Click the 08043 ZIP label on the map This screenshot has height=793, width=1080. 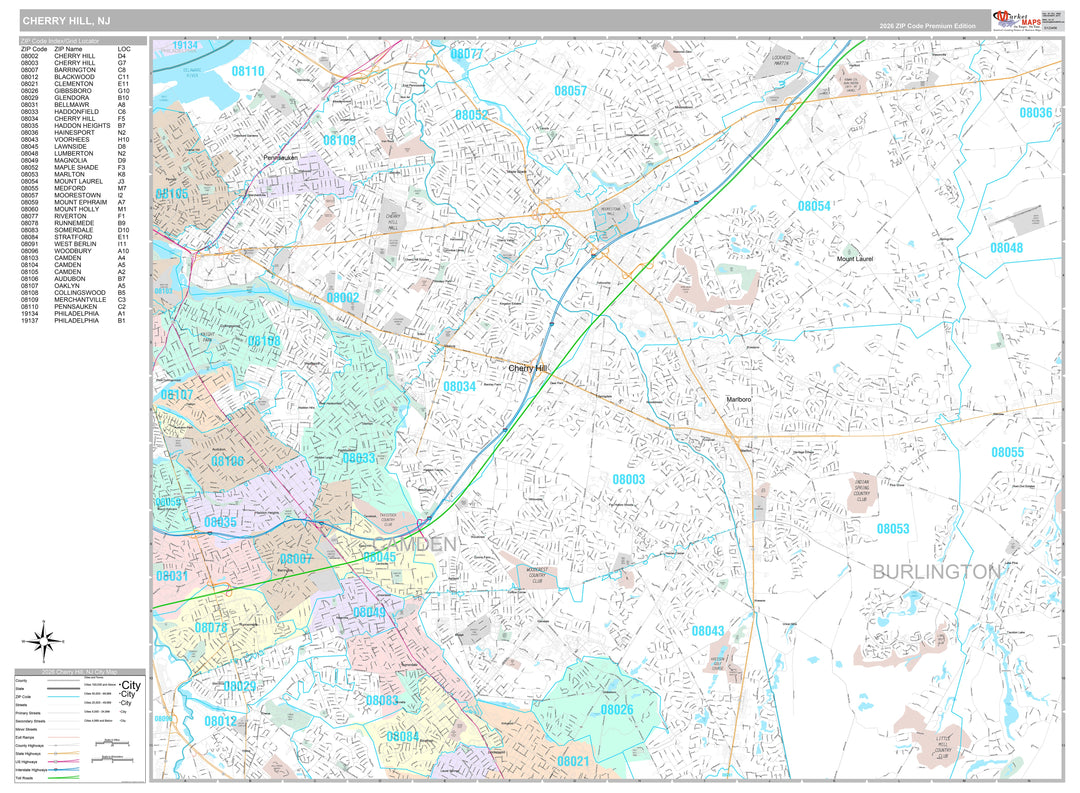click(708, 631)
